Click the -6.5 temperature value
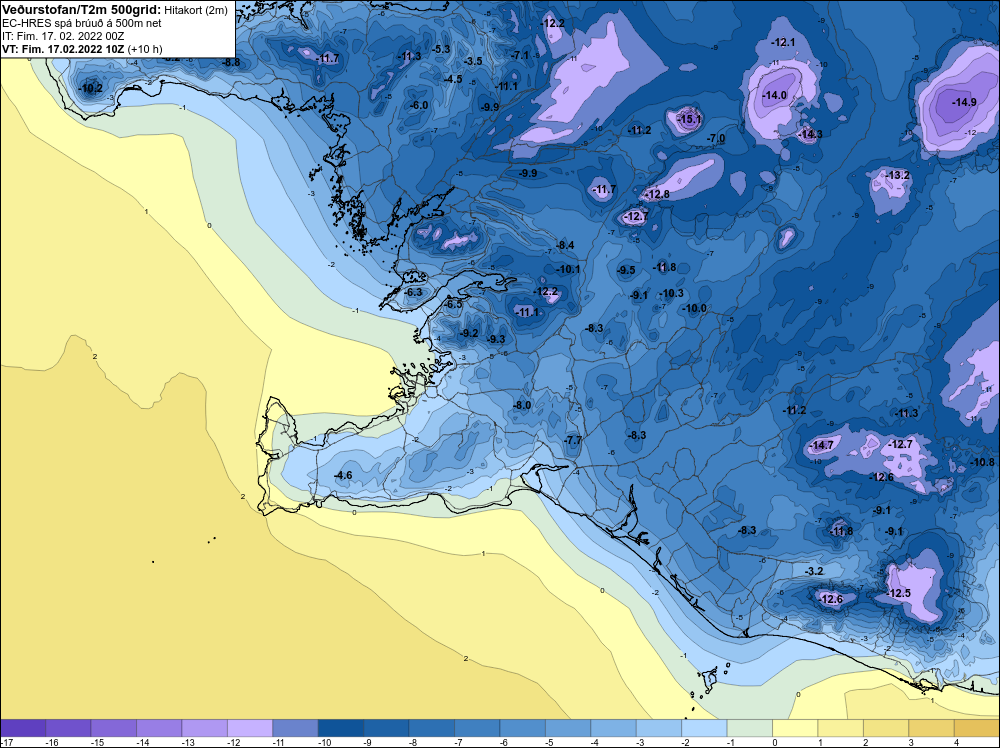 [453, 305]
